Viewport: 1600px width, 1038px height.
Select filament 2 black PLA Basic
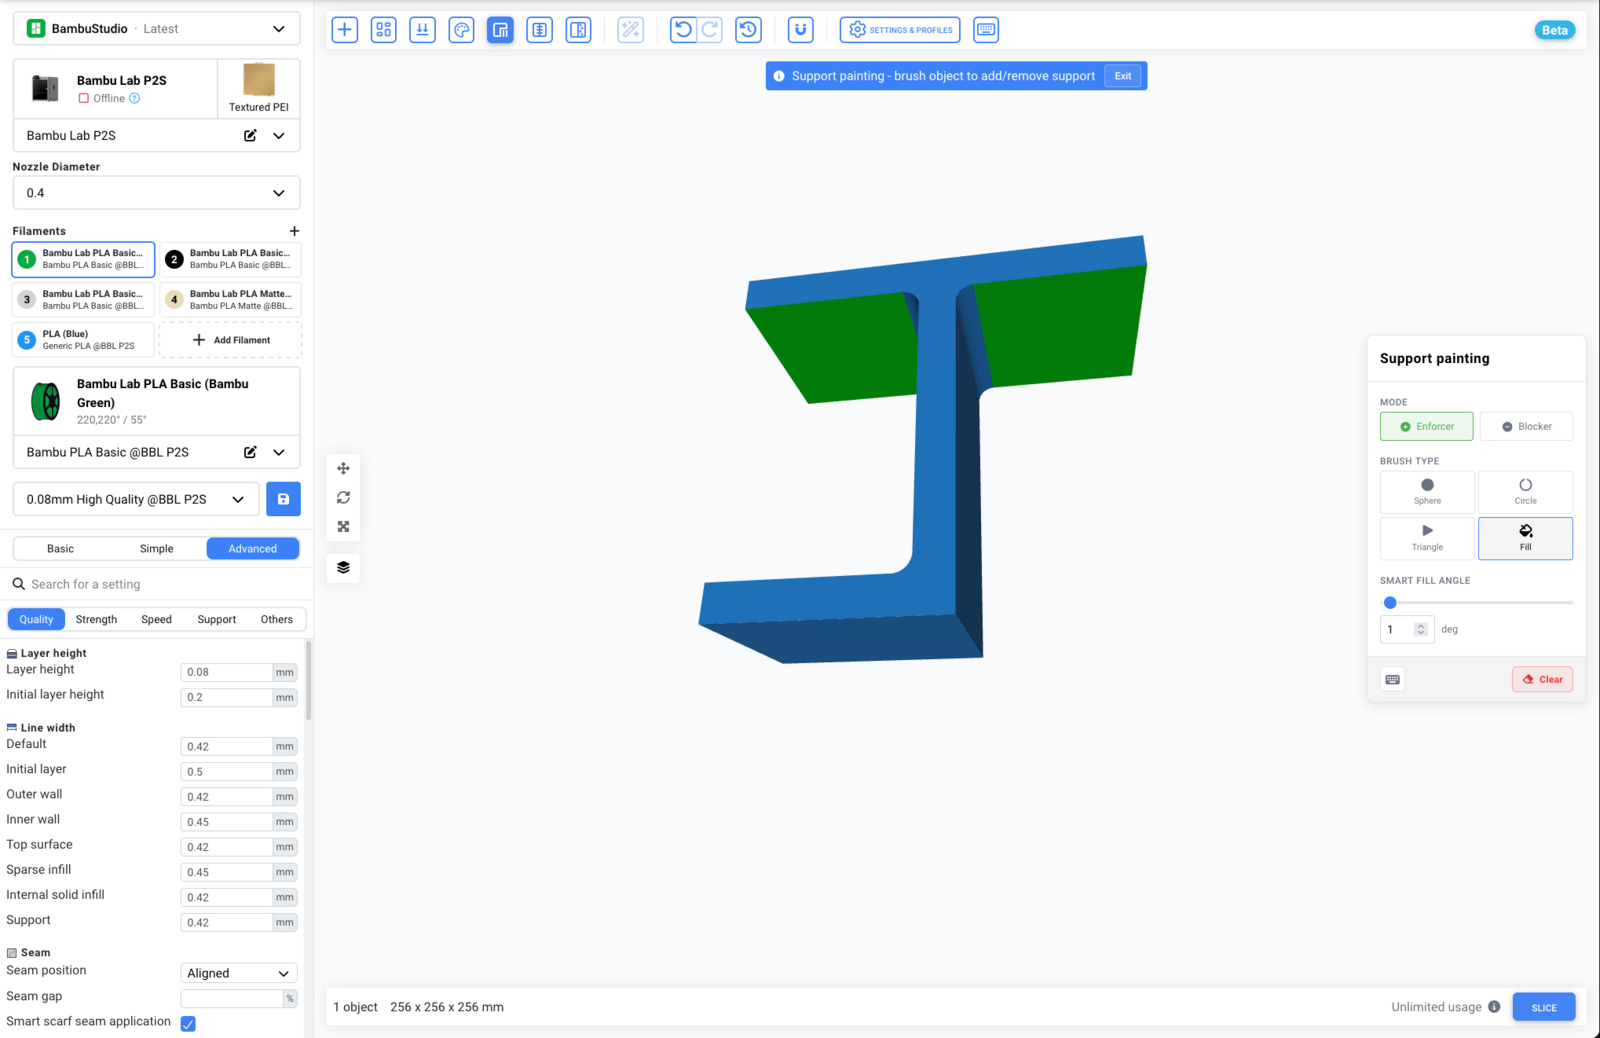coord(231,259)
